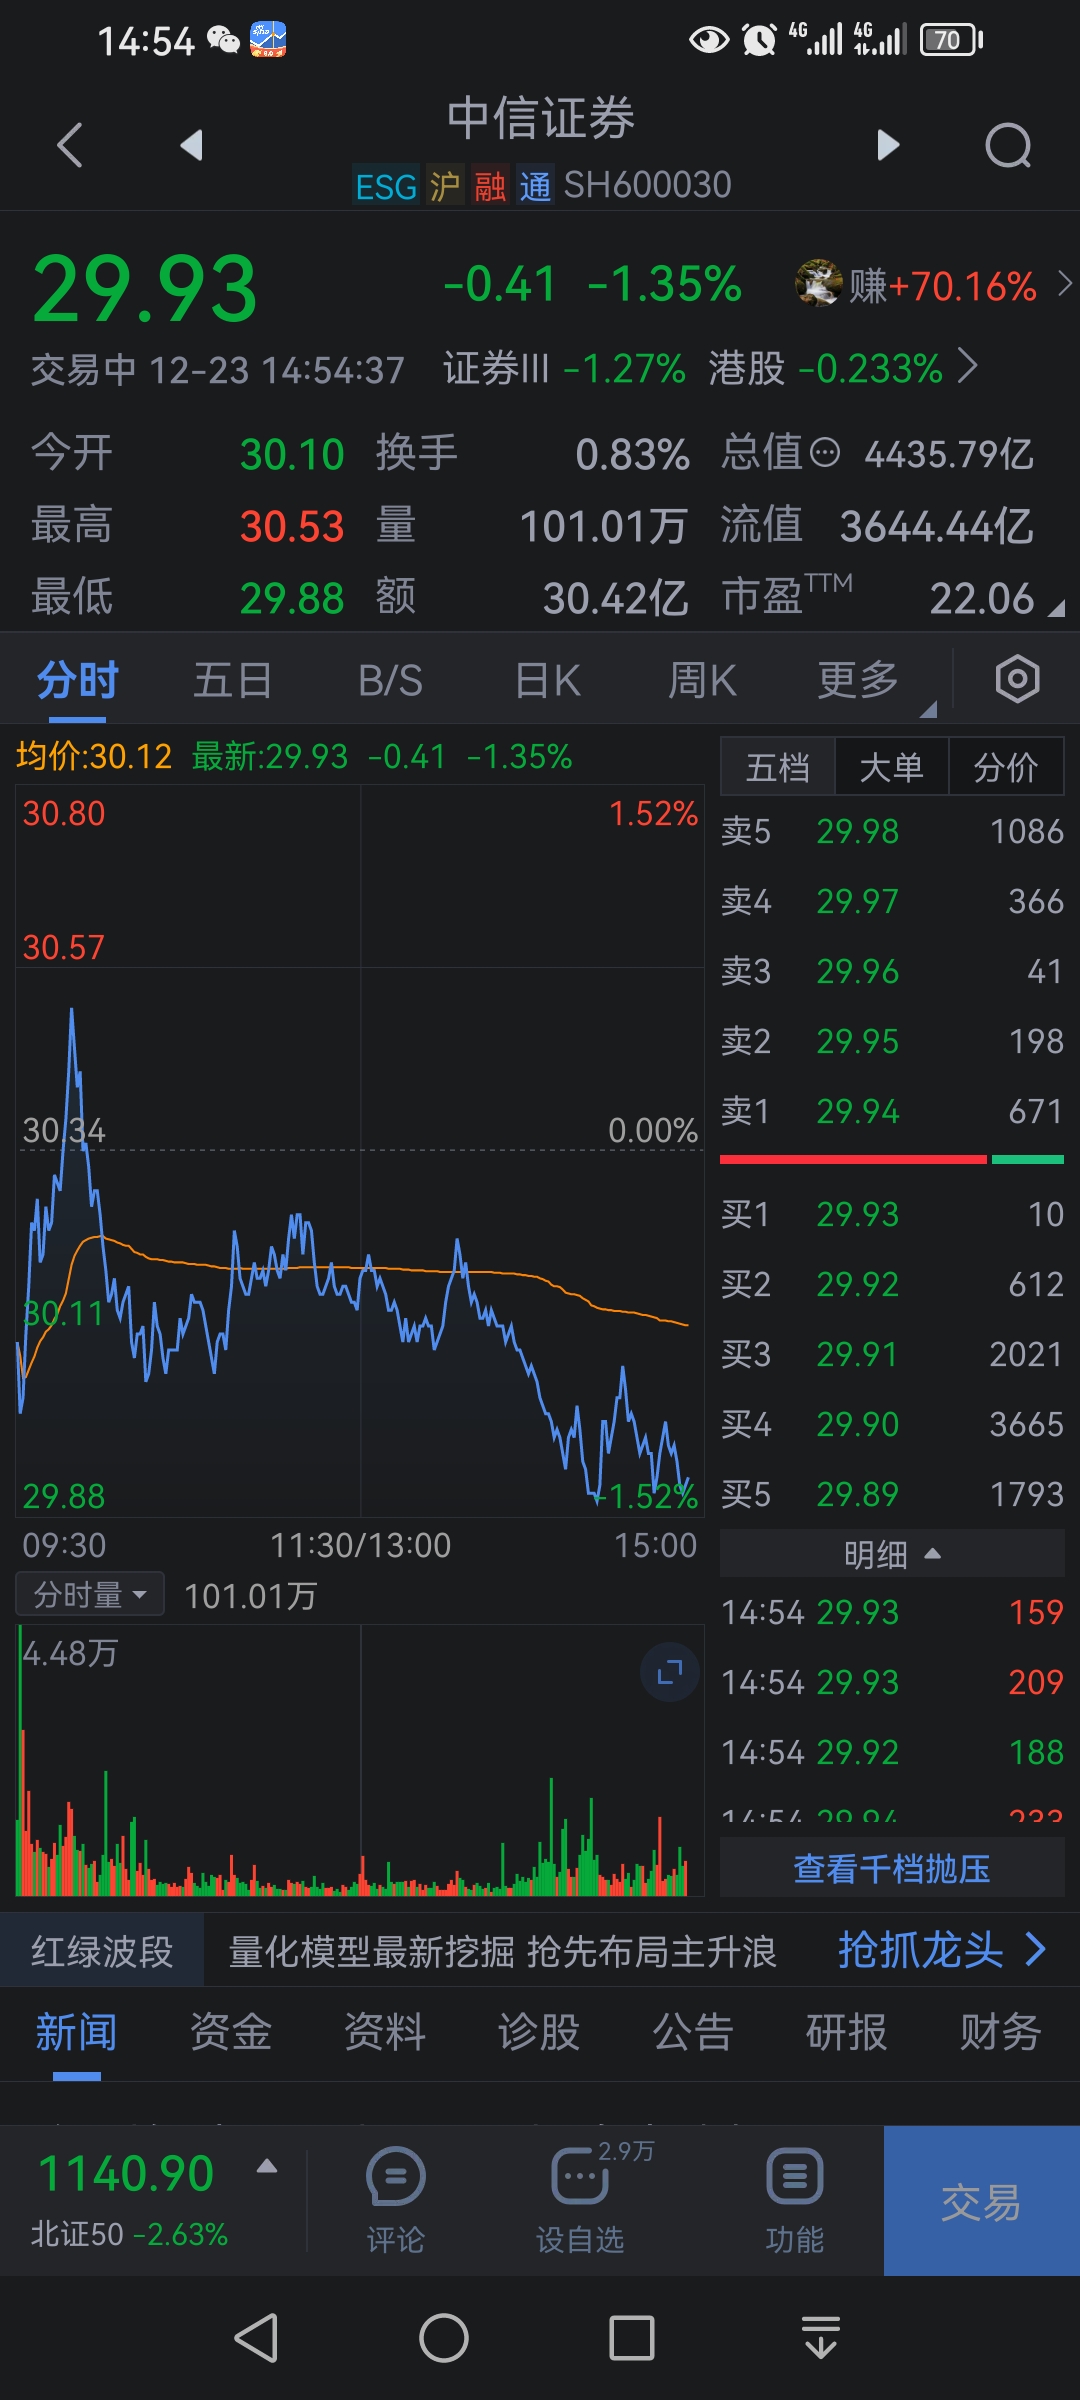Select 分价 price distribution tab
The image size is (1080, 2400).
1006,767
